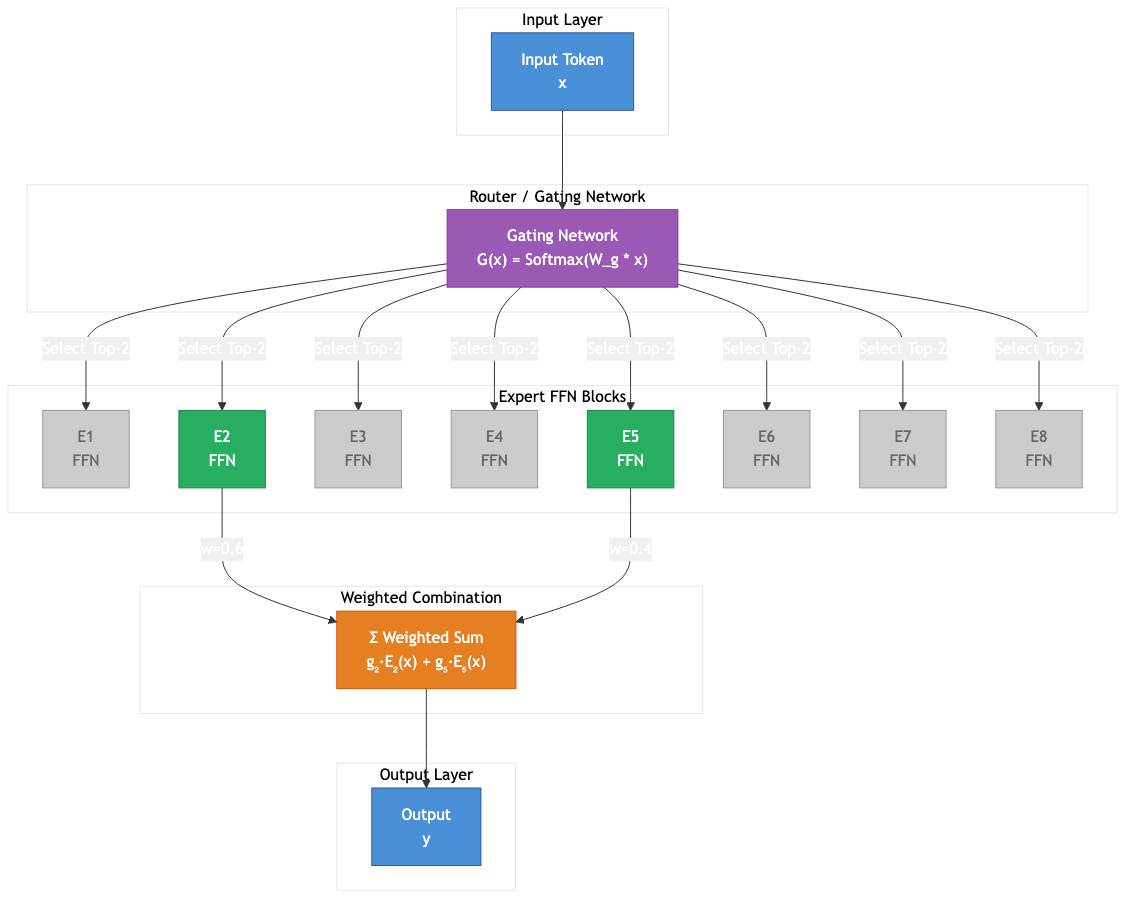Click the w=0.4 weight label

[x=631, y=548]
